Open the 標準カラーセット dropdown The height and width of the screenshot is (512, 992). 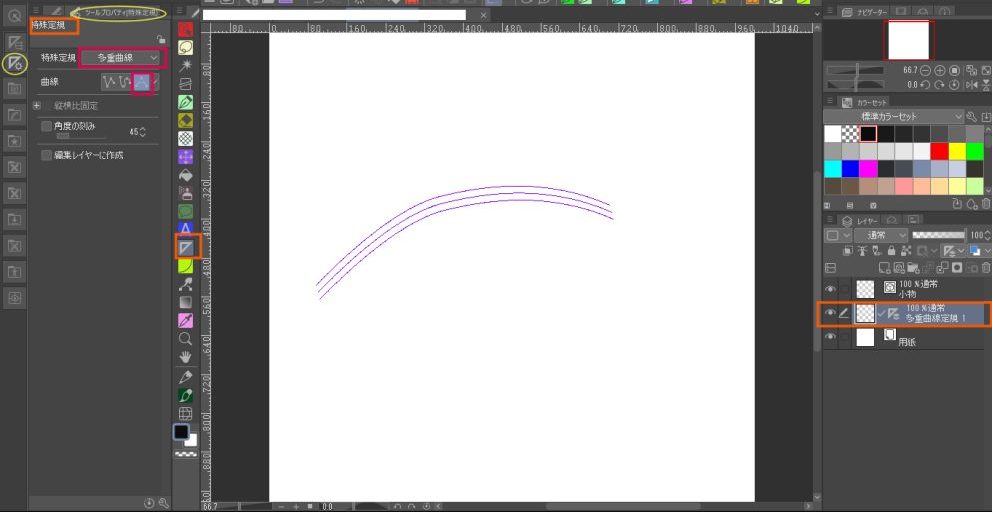[x=893, y=117]
